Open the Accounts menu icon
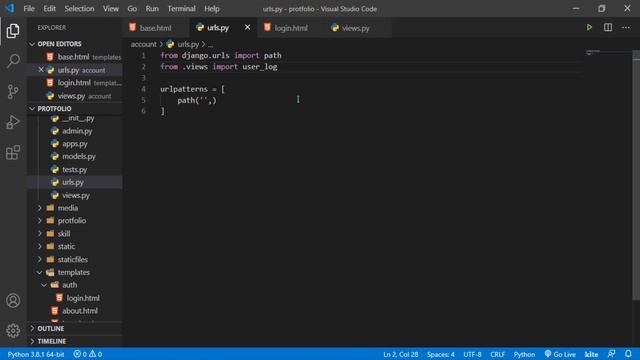The image size is (640, 360). (13, 301)
